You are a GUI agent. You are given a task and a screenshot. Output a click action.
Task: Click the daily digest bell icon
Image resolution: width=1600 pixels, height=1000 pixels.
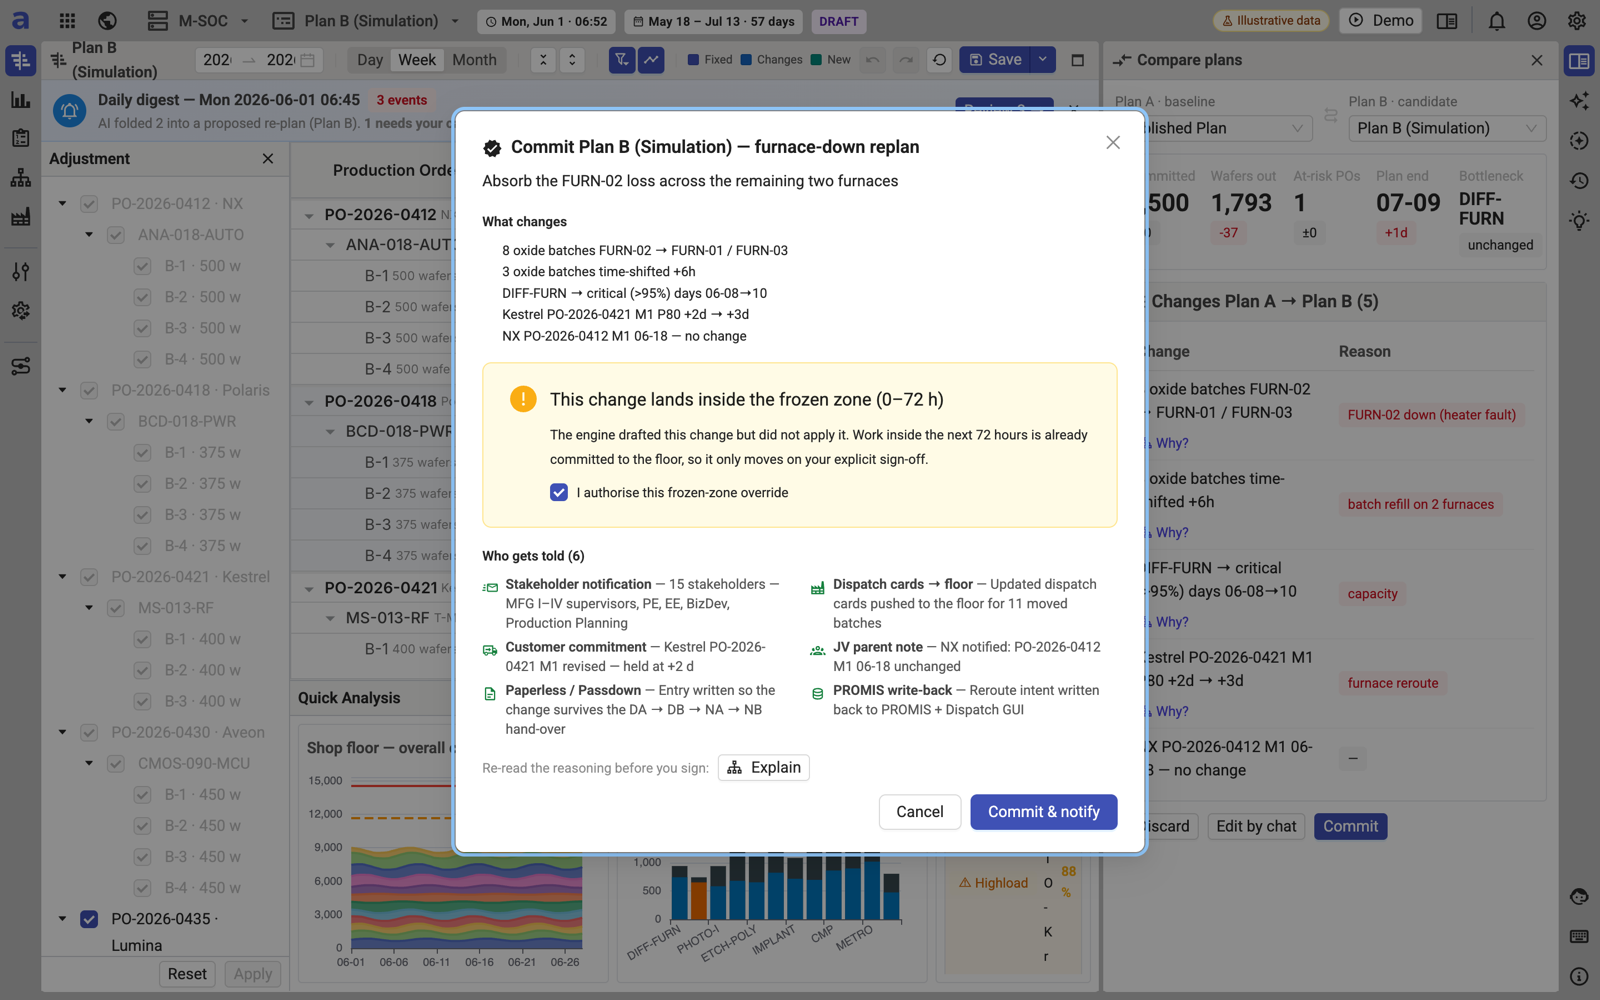click(69, 111)
